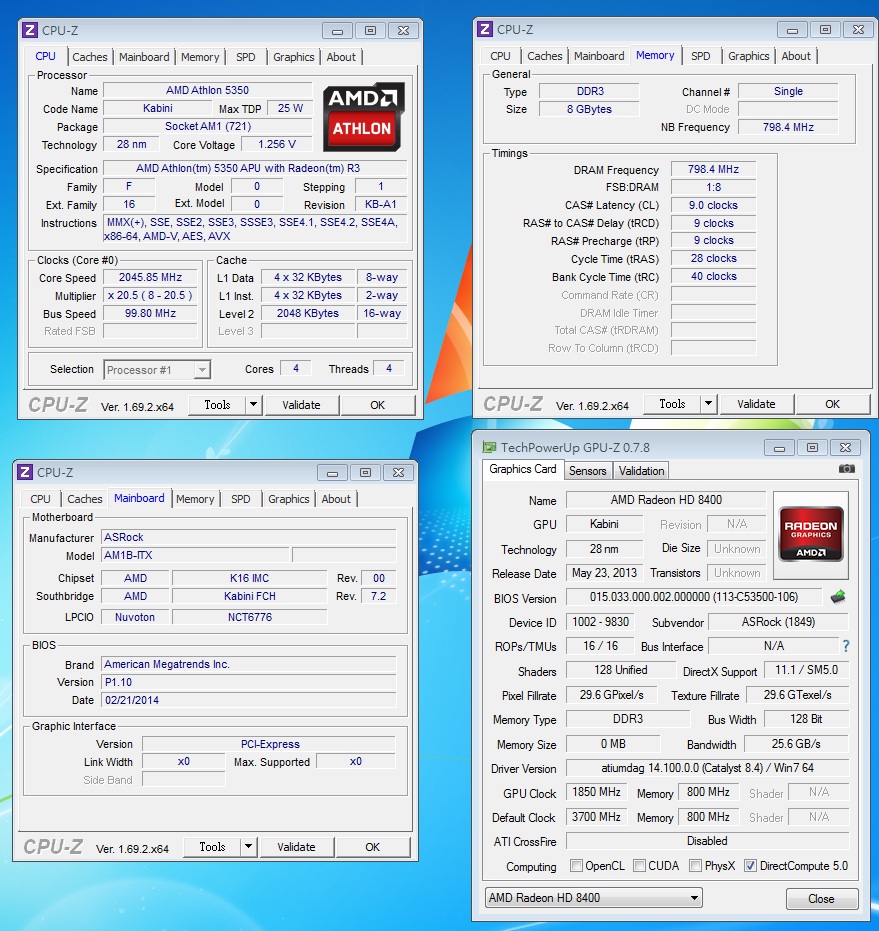Click the LPCIO value NCT6776

click(249, 617)
